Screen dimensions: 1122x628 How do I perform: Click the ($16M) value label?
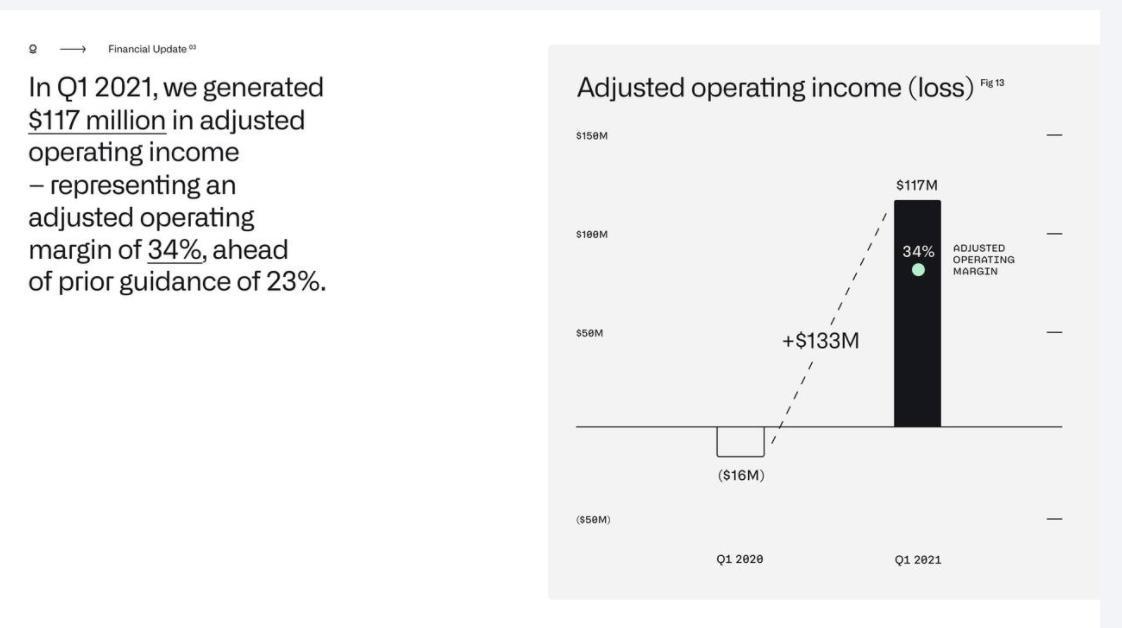pos(741,475)
